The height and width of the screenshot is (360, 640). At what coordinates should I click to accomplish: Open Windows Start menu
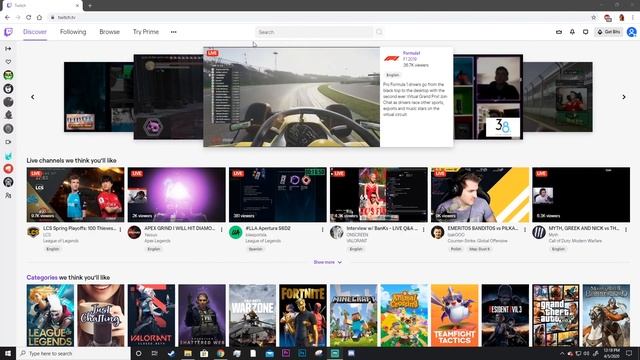[8, 353]
